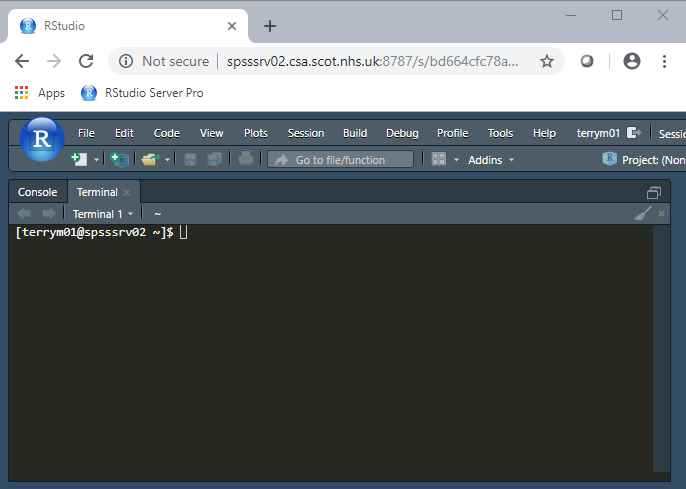The image size is (686, 489).
Task: Bookmark this page with star icon
Action: [x=547, y=61]
